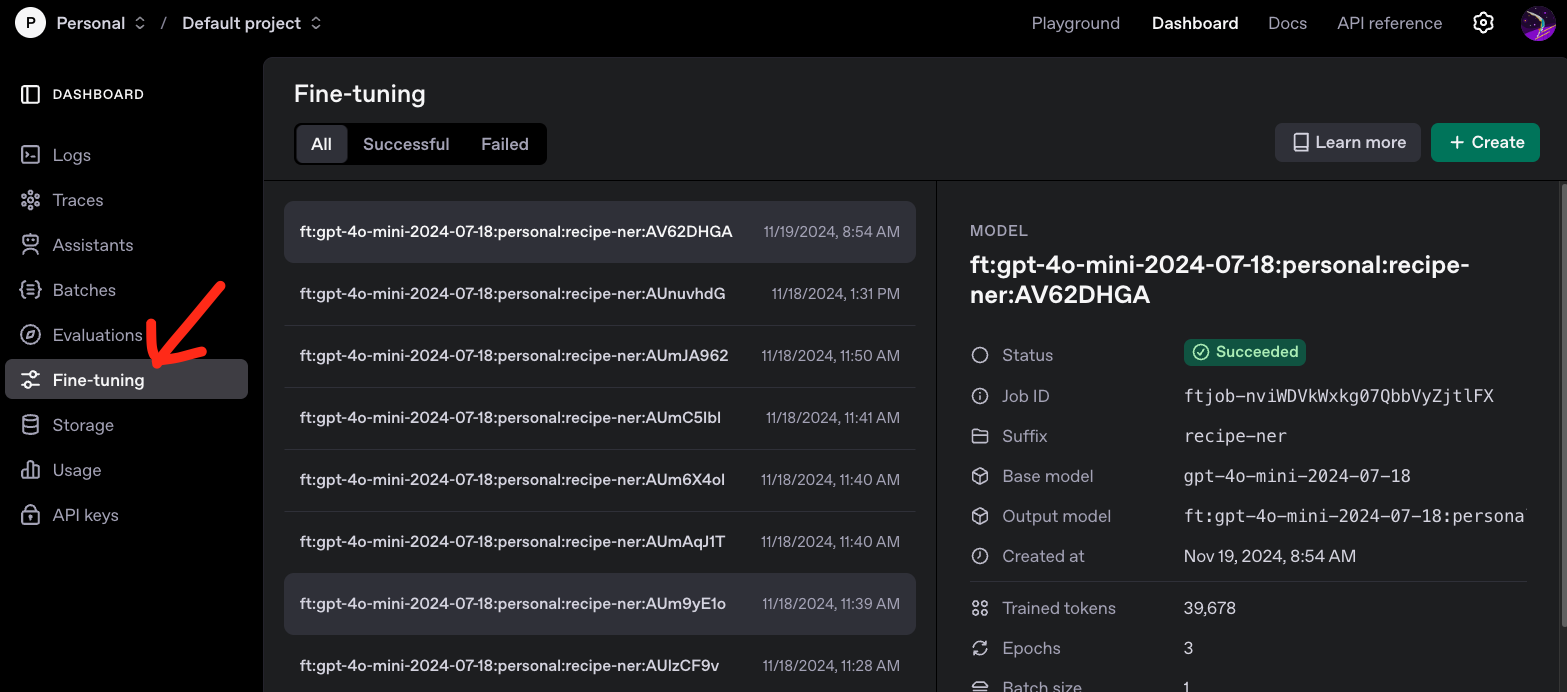Select the recipe-ner:AUmJA962 job row
1567x692 pixels.
[600, 356]
